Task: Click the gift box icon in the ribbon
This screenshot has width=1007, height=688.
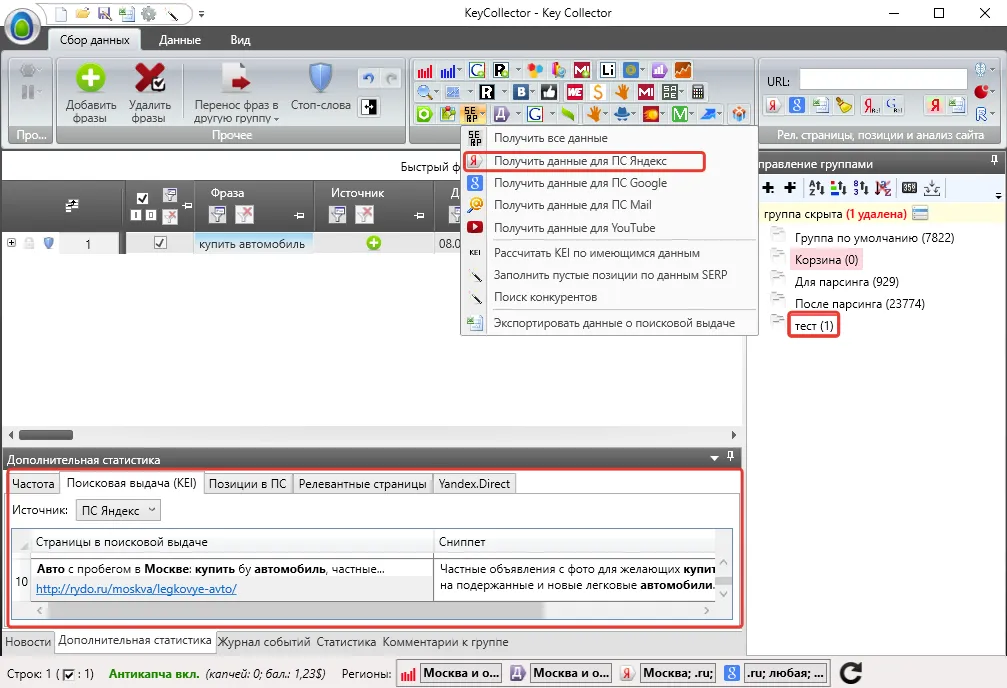Action: [x=739, y=114]
